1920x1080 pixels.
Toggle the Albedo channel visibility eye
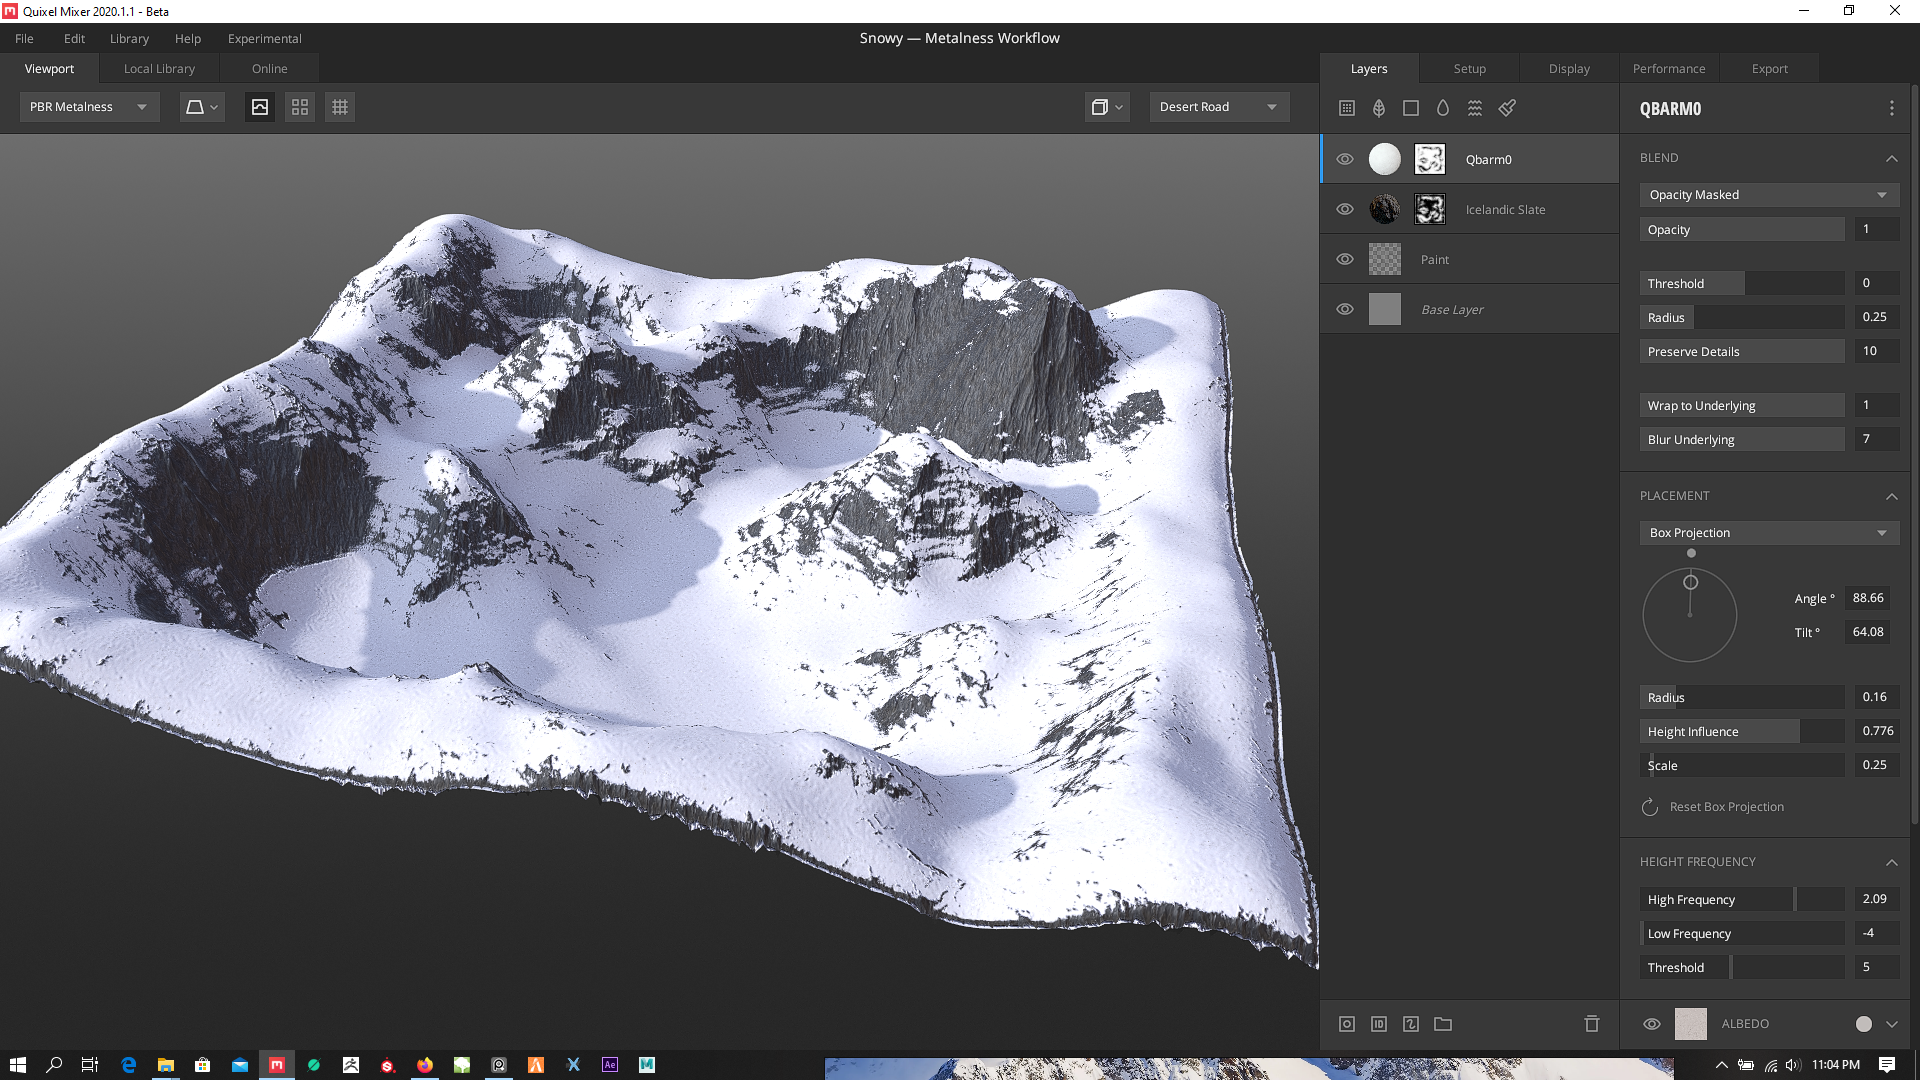1652,1024
